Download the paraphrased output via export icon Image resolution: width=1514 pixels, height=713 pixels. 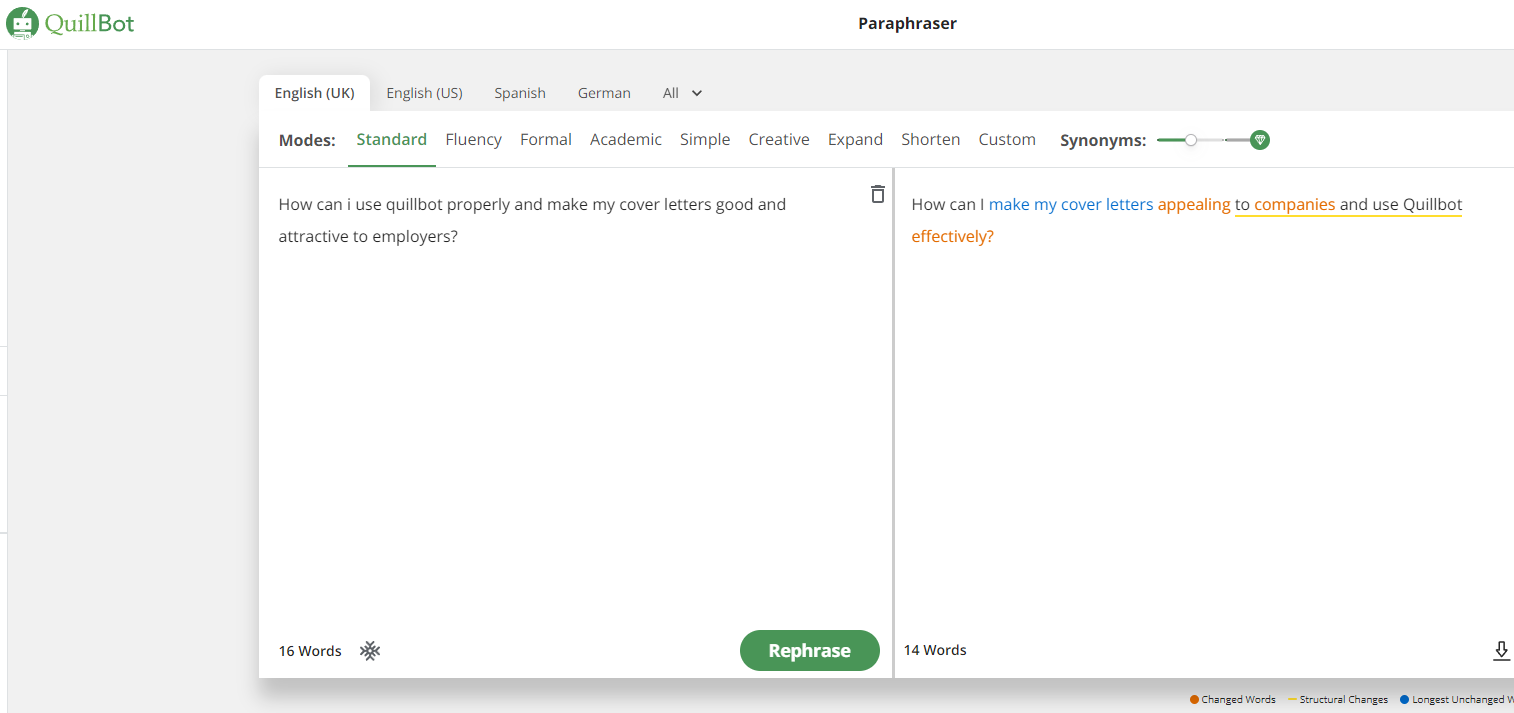(x=1501, y=651)
